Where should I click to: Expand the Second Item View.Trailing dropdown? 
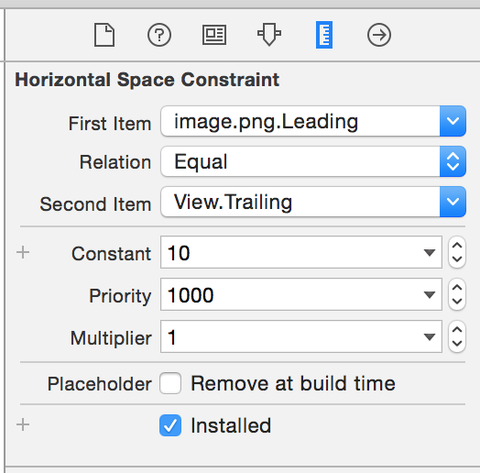313,202
